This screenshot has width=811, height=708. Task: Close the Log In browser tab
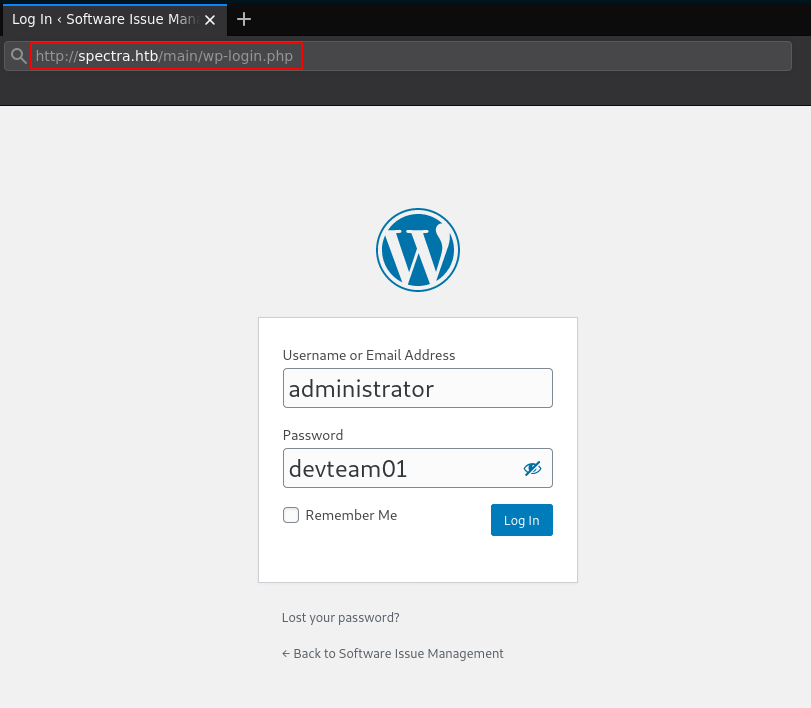point(210,20)
